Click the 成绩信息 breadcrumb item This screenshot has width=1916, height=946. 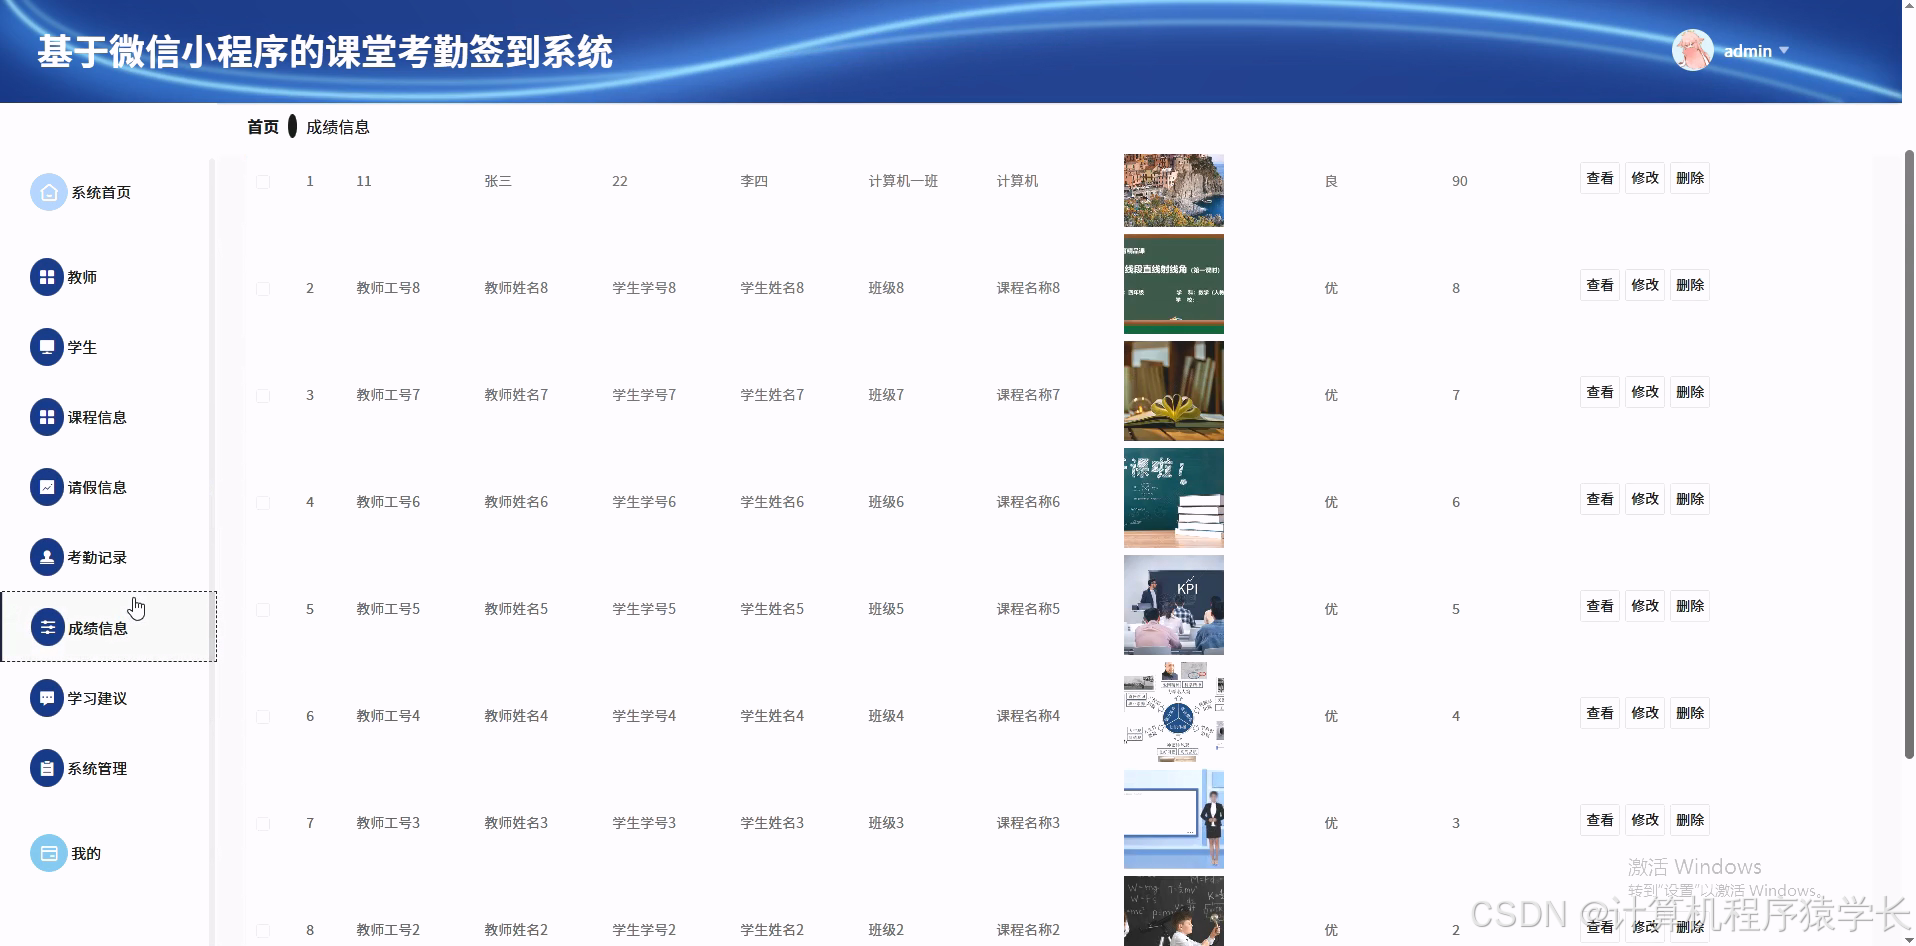pos(341,126)
